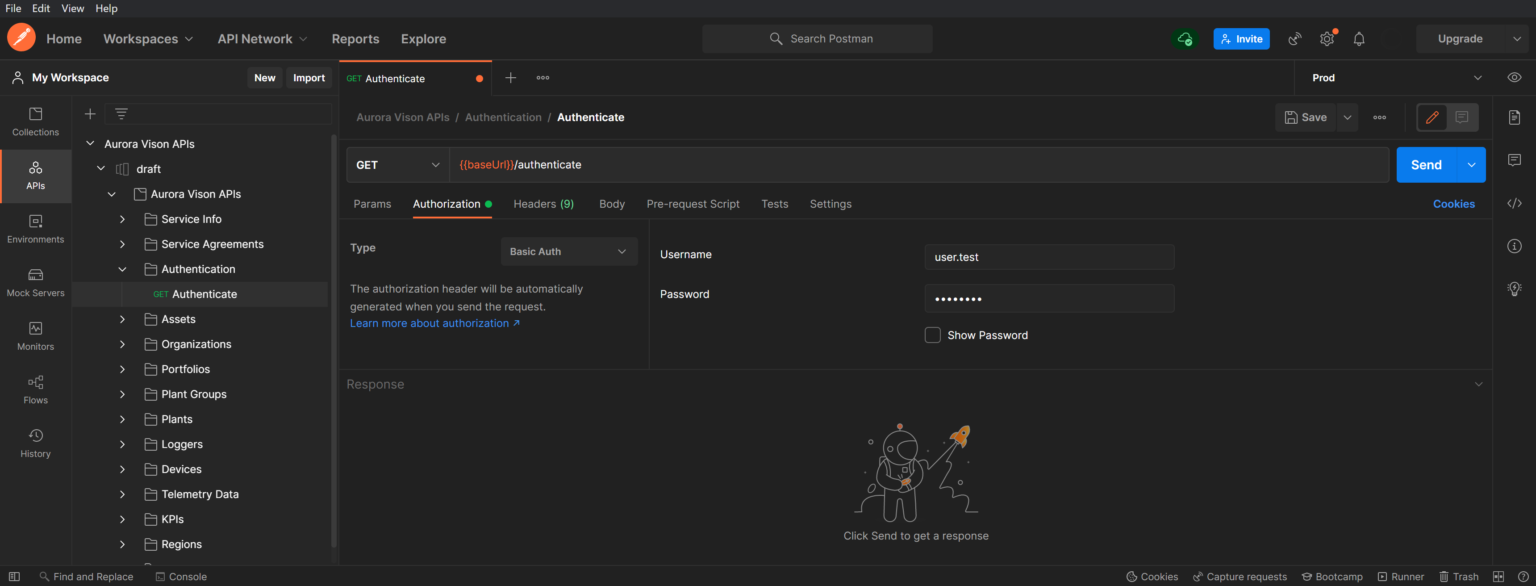Enable the Show Password checkbox
The width and height of the screenshot is (1536, 586).
(x=932, y=335)
